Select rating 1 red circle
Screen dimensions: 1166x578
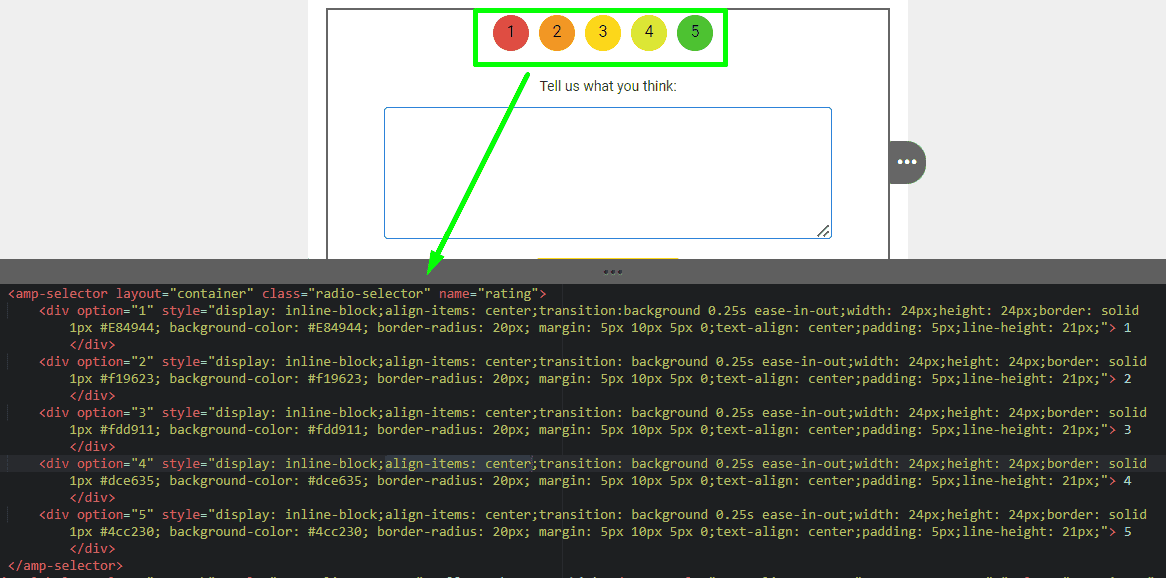click(511, 32)
